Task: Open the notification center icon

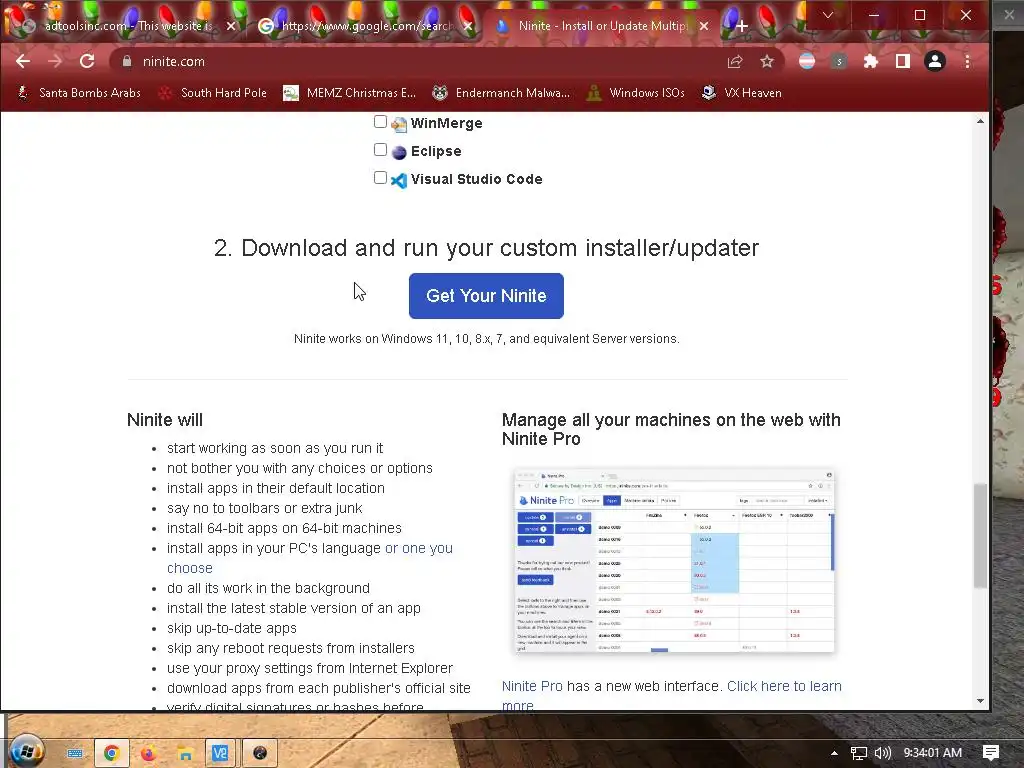Action: click(991, 753)
